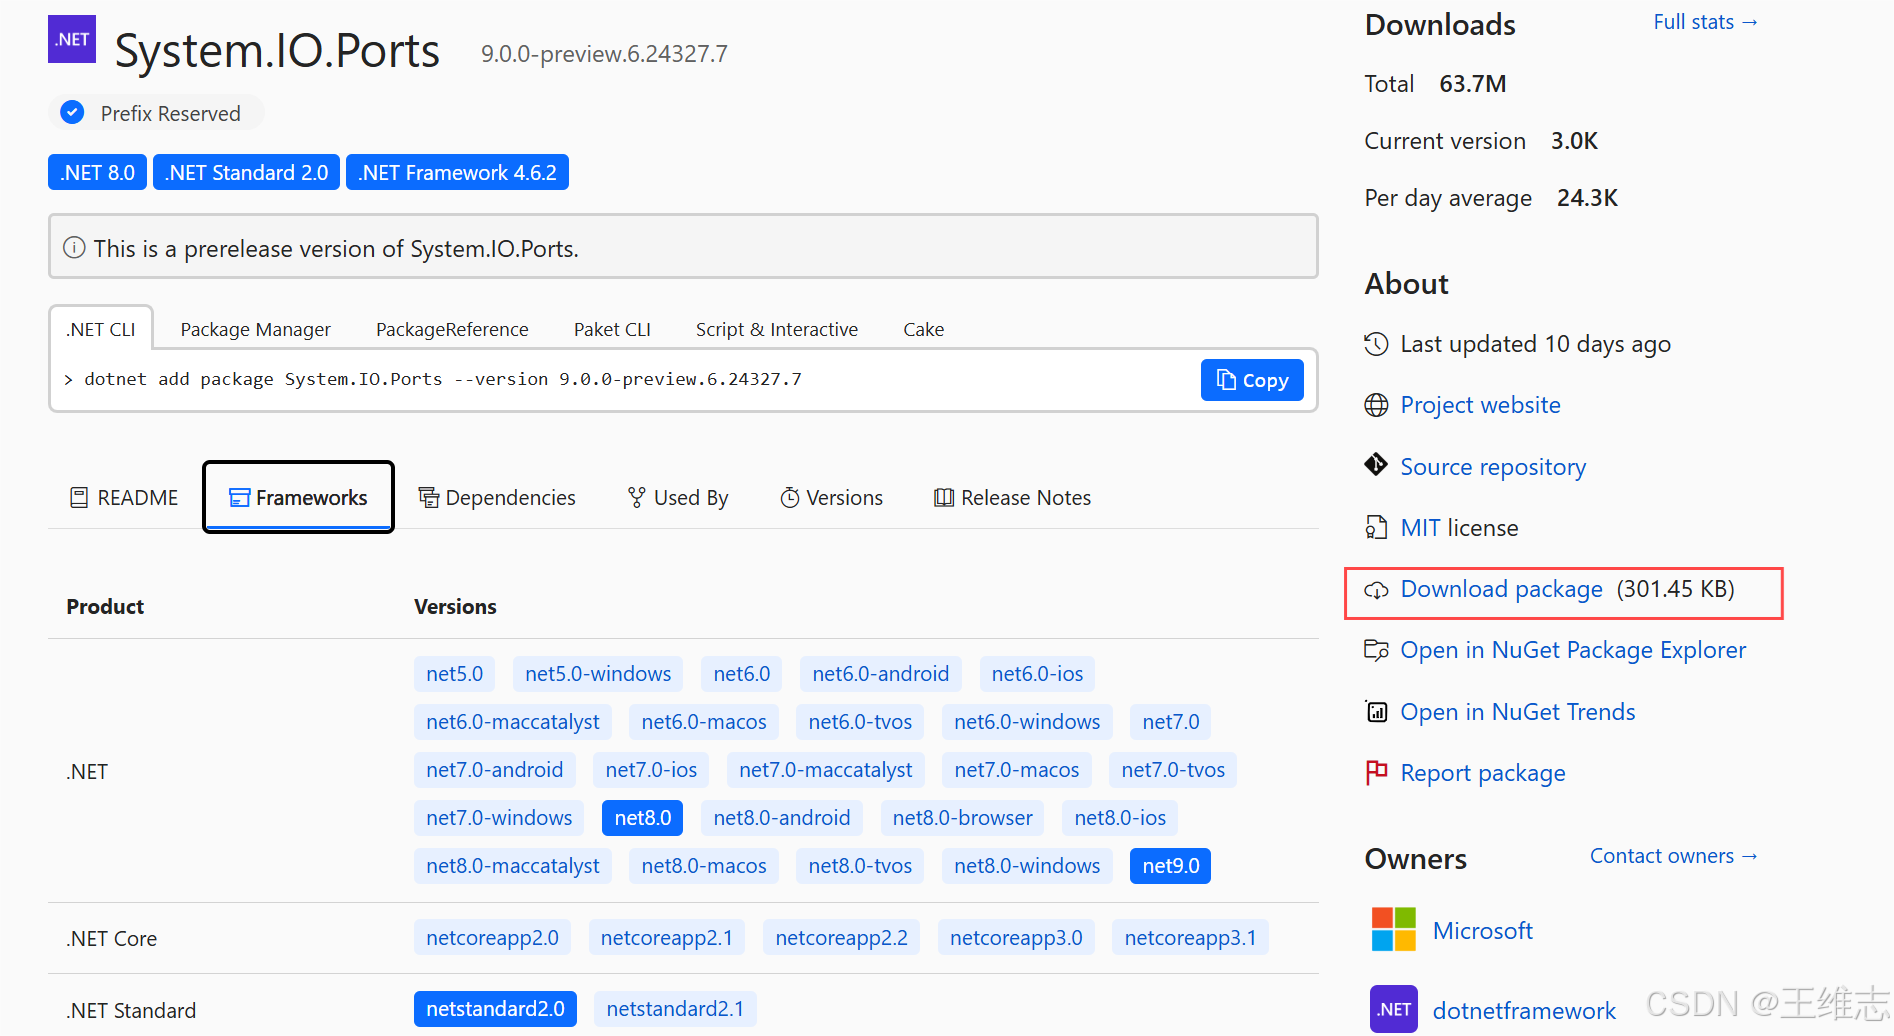Click the Report package link

[x=1482, y=773]
